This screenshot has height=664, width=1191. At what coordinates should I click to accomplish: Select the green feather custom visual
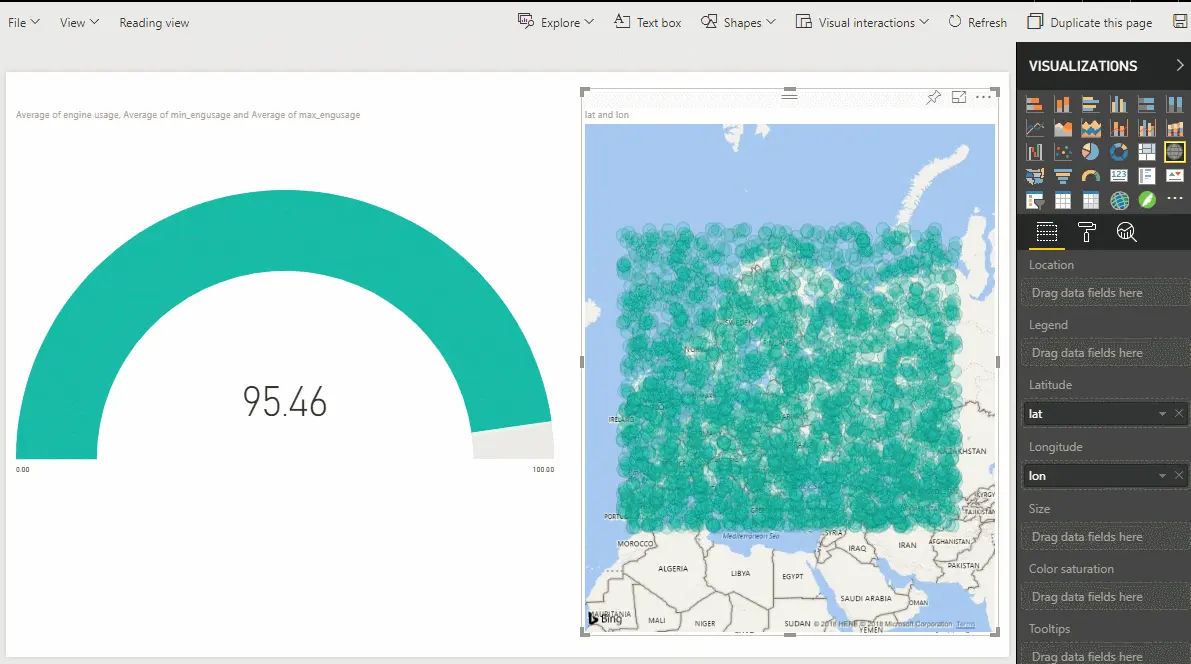1147,201
